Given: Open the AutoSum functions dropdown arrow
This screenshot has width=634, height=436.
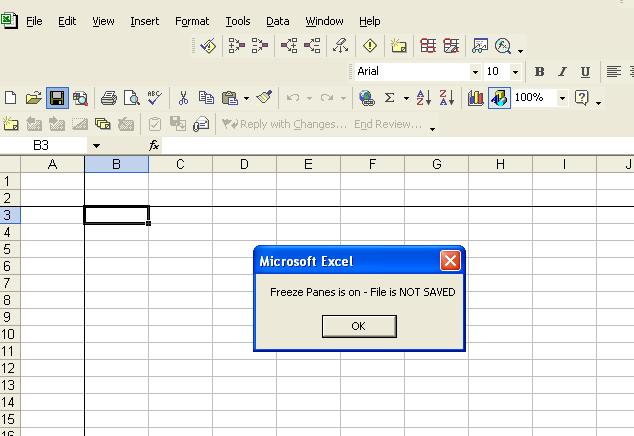Looking at the screenshot, I should (406, 98).
